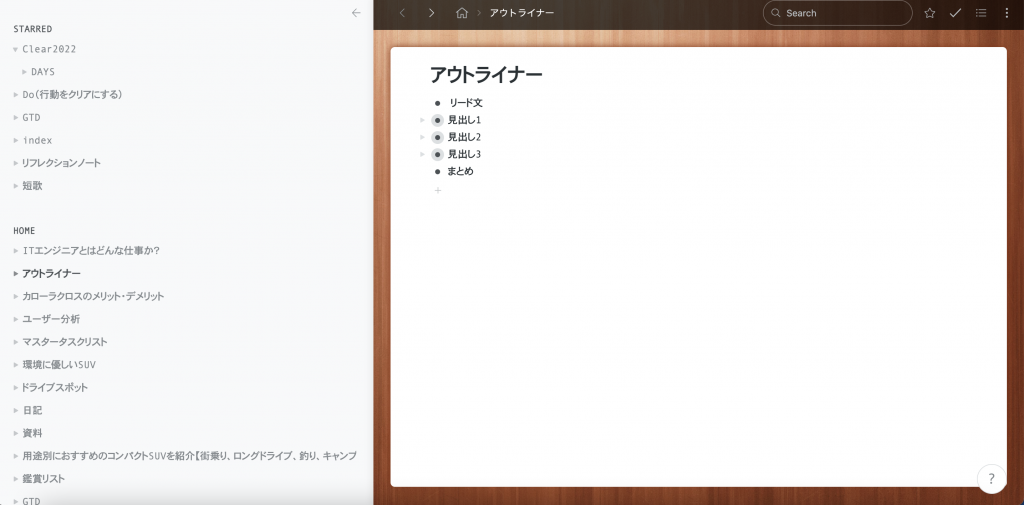Go forward with the forward chevron

431,13
